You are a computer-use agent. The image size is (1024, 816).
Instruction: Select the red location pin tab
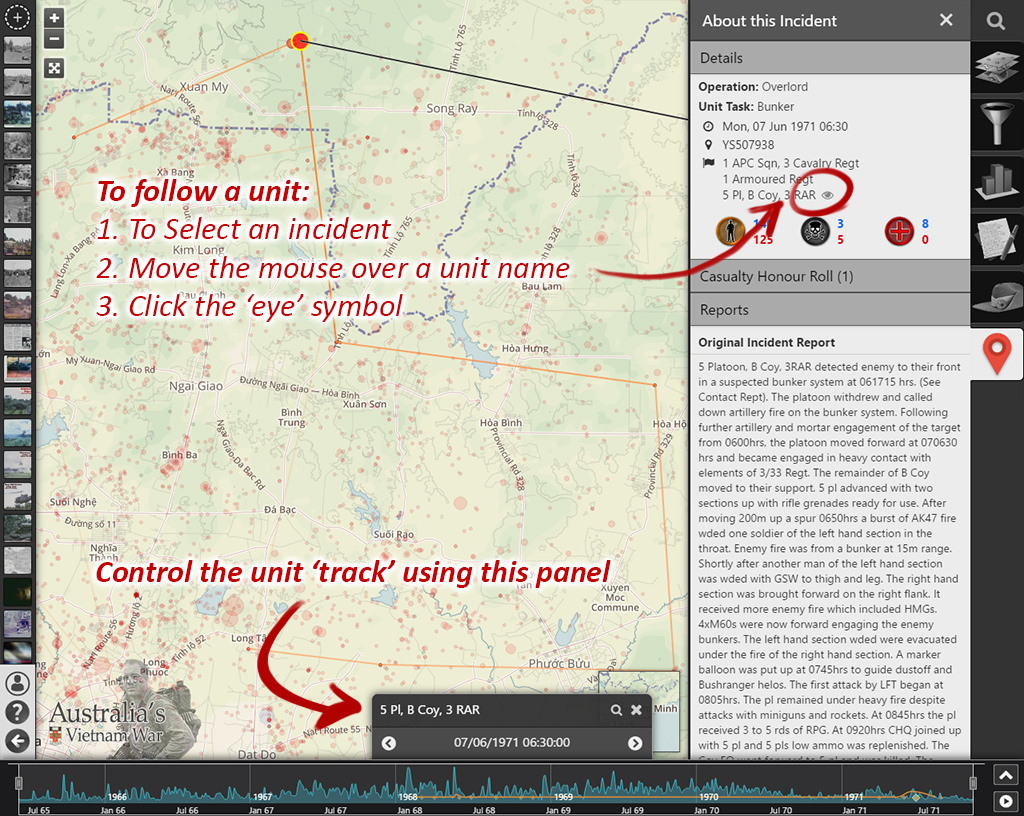(997, 355)
